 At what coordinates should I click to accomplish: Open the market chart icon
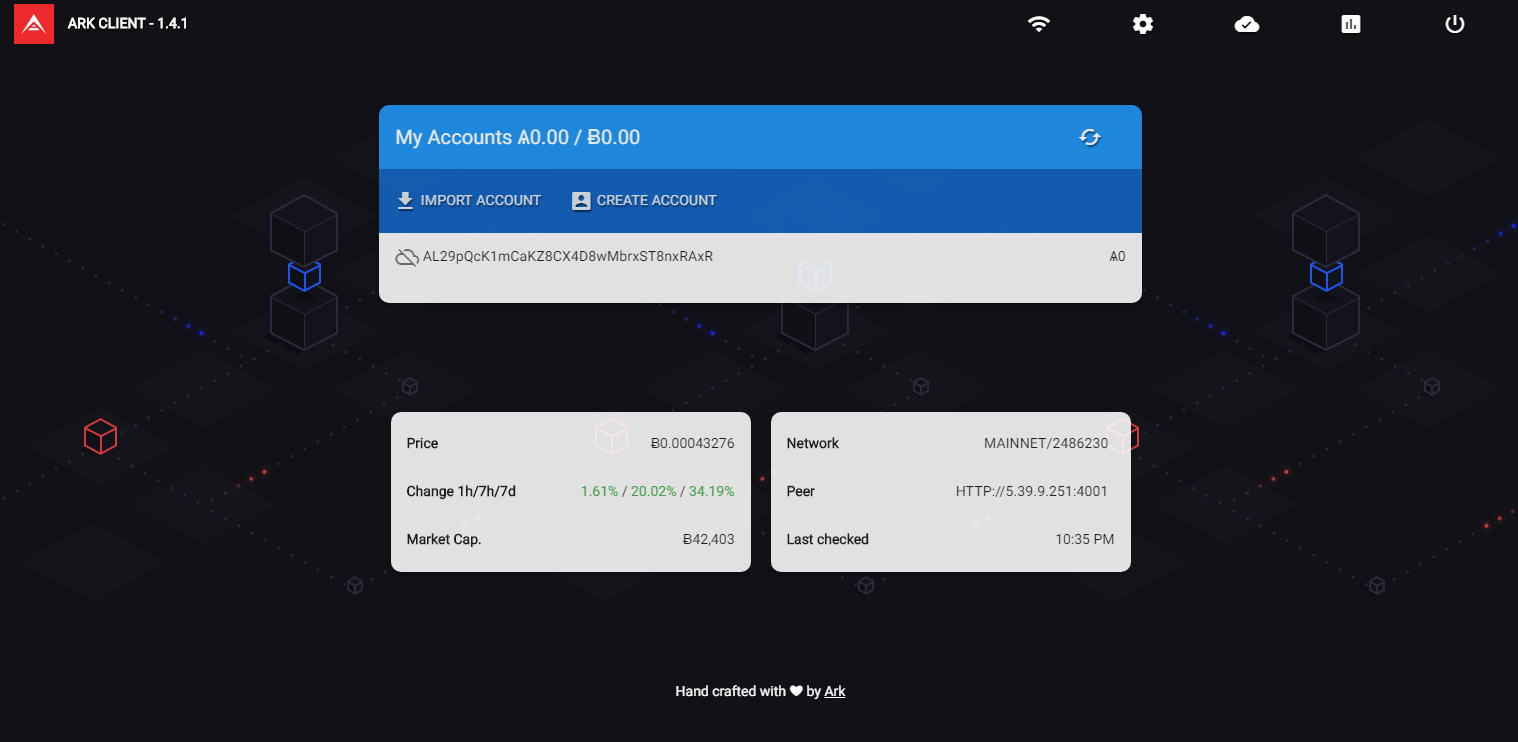tap(1351, 24)
